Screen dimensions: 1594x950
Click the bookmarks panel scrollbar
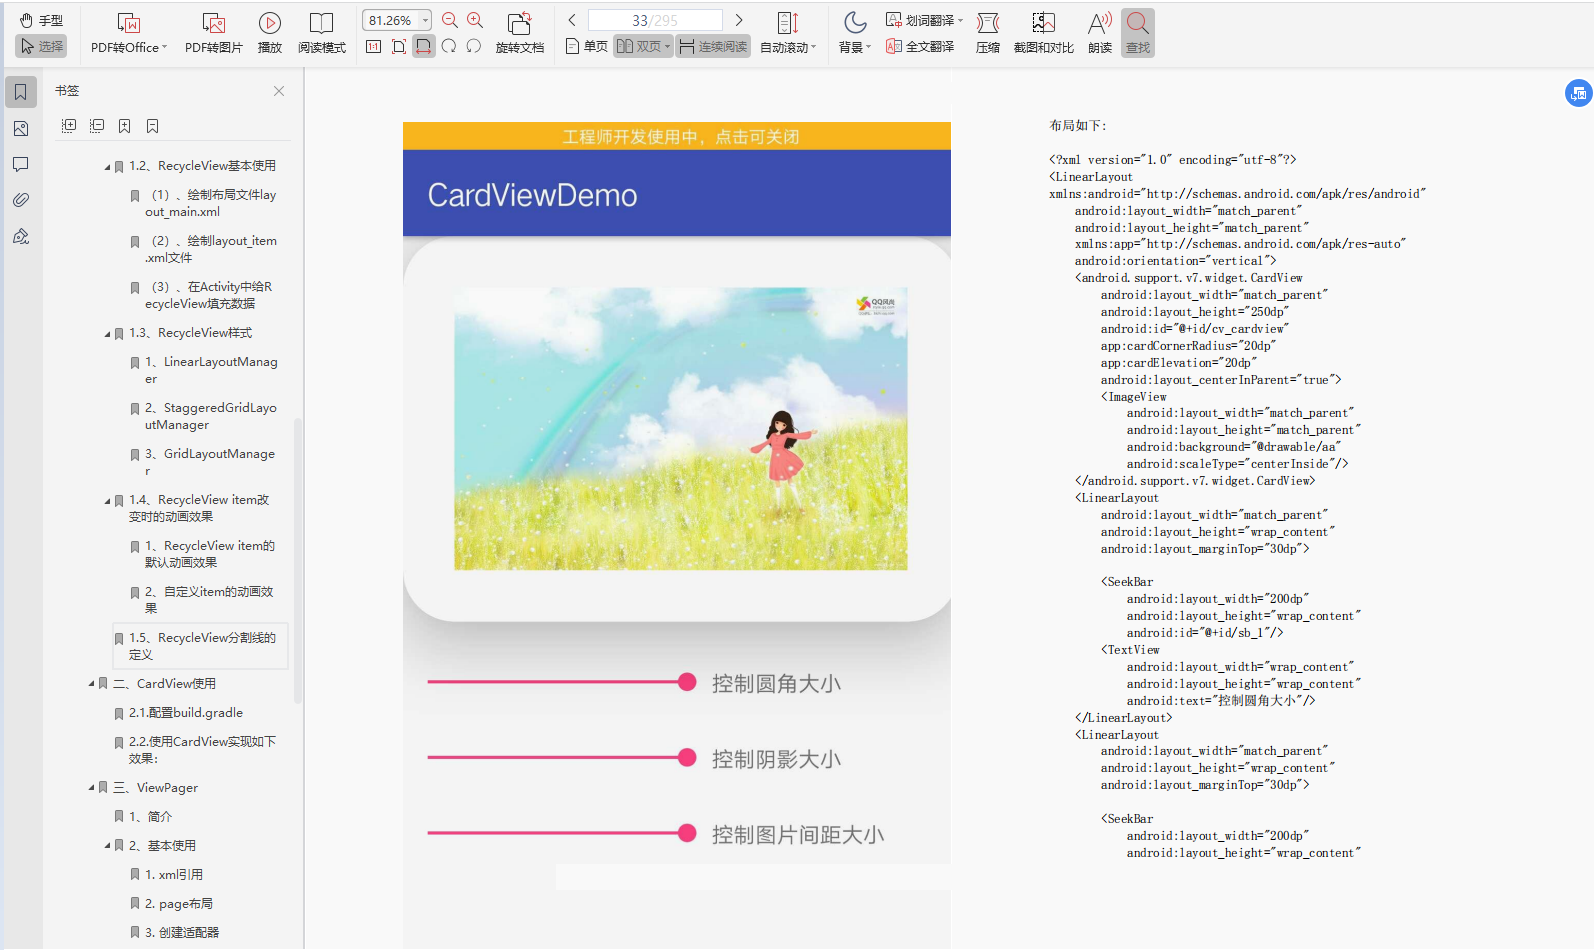(x=297, y=560)
